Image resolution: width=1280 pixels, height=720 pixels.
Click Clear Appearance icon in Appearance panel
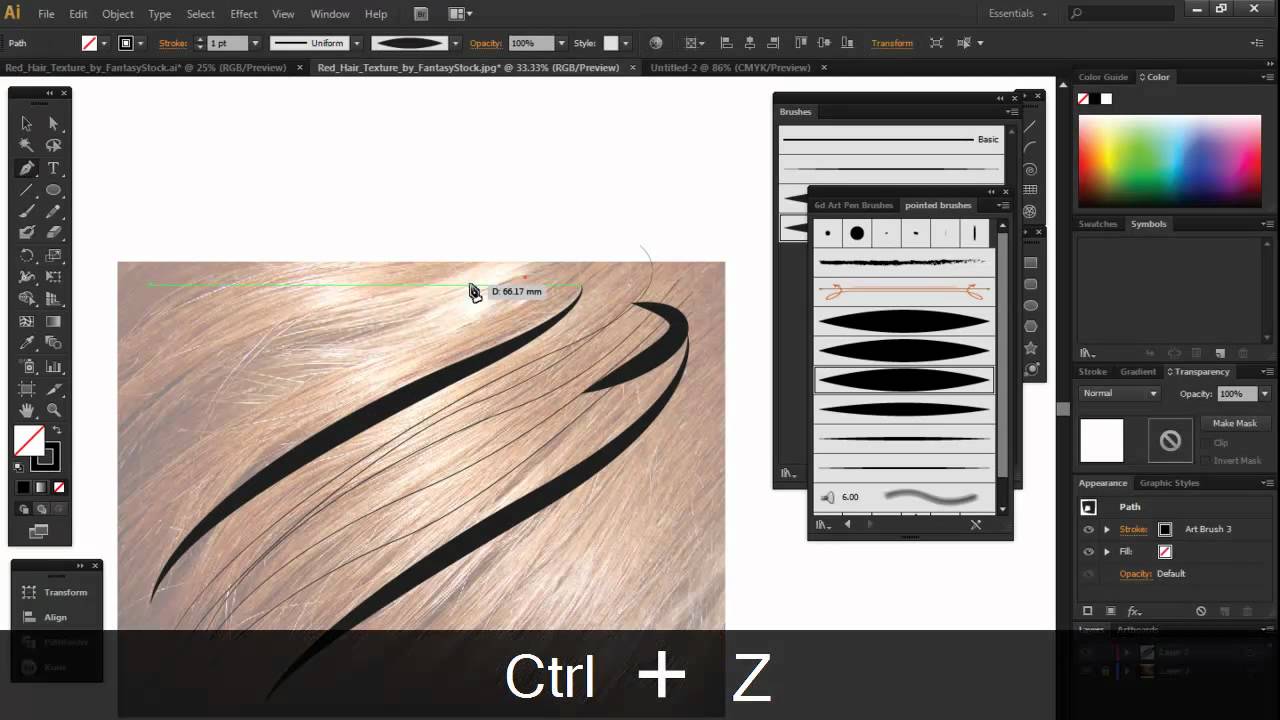click(1201, 611)
